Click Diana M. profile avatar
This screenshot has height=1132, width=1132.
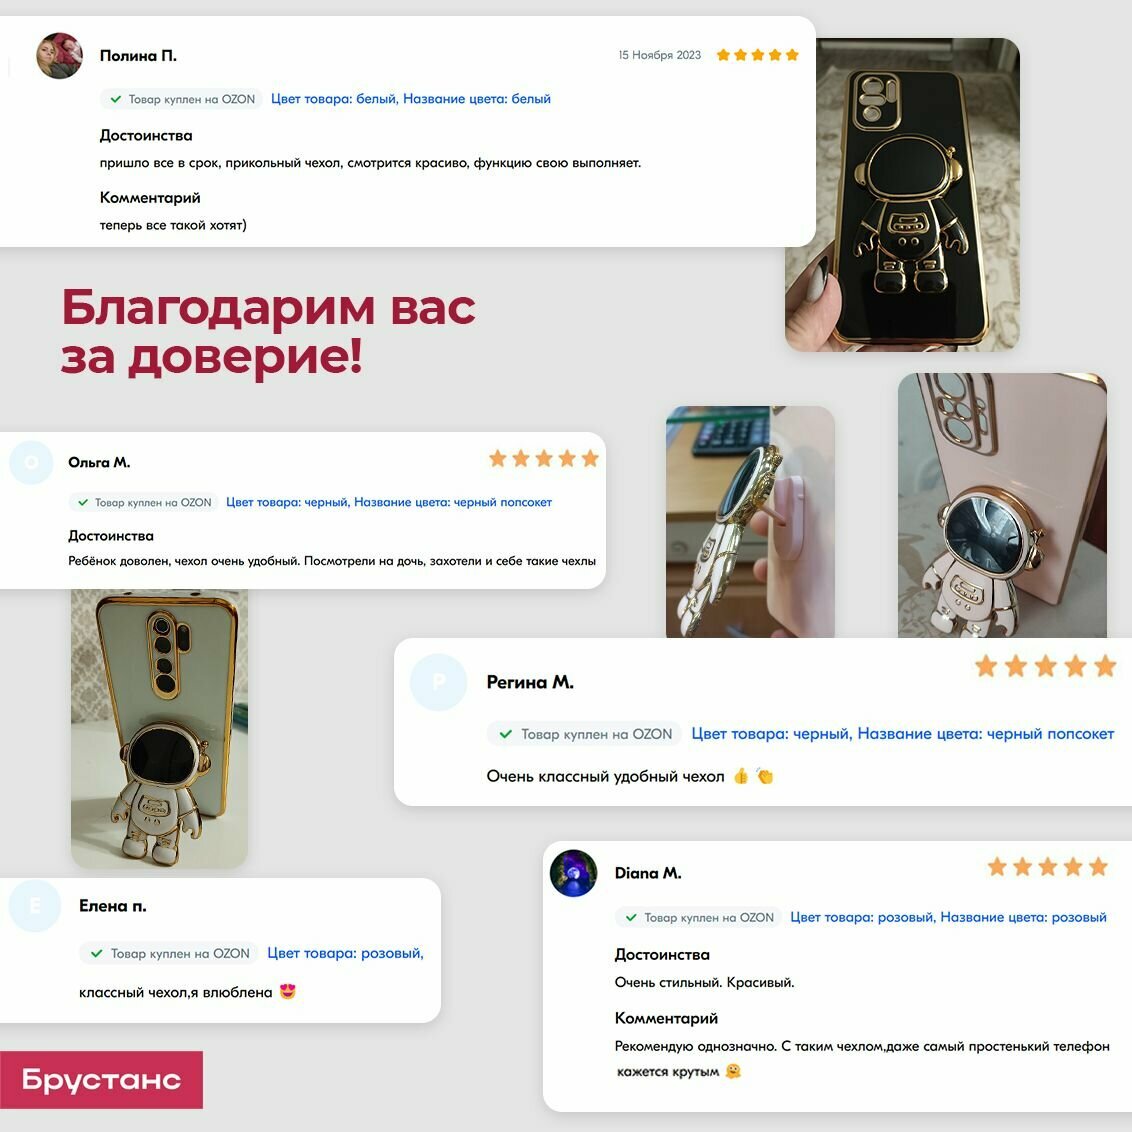573,873
